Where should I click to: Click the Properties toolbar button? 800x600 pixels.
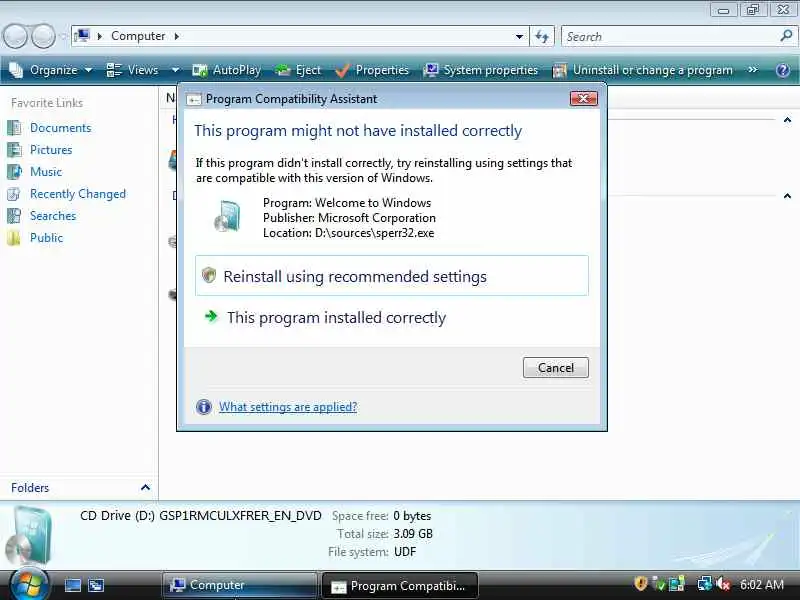pyautogui.click(x=372, y=70)
